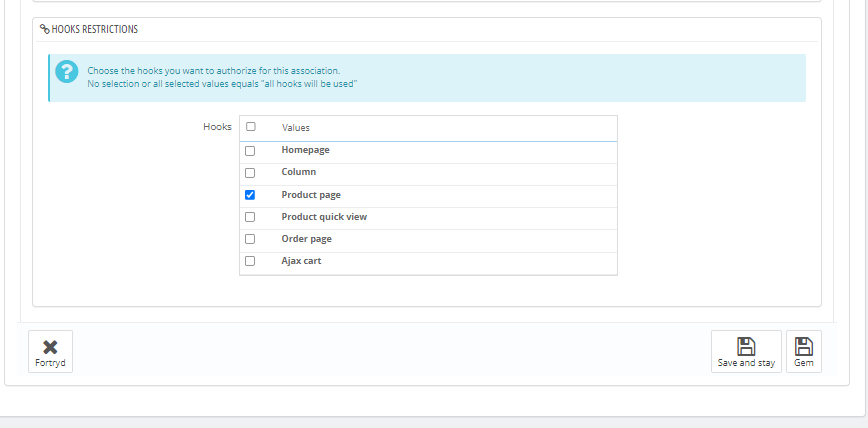Click the Fortryd cancel X icon

pyautogui.click(x=50, y=346)
